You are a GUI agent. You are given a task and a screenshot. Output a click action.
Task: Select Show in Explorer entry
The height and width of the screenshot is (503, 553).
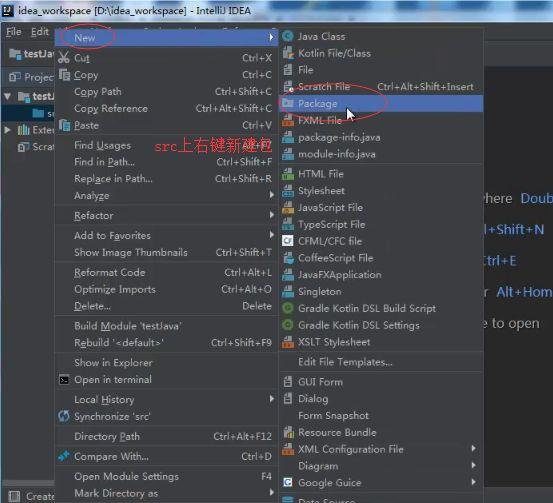click(x=166, y=362)
